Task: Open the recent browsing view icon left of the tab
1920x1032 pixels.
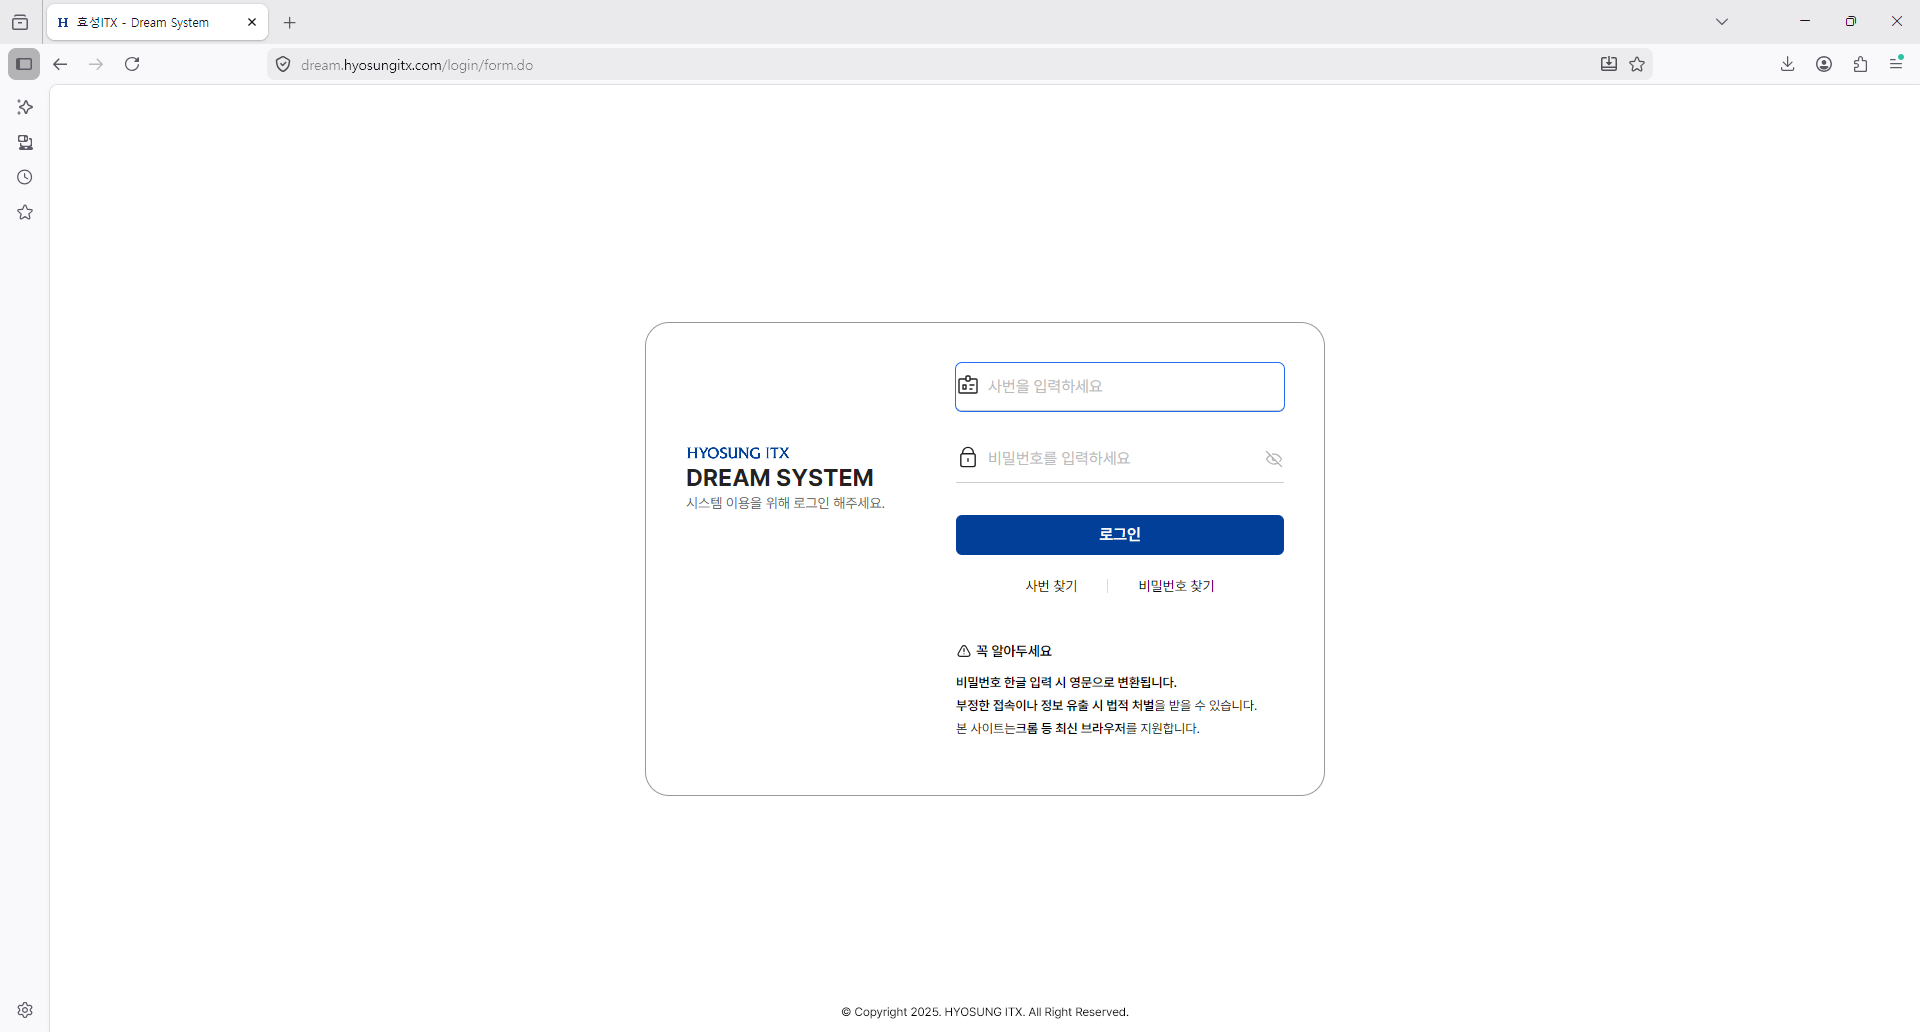Action: click(20, 22)
